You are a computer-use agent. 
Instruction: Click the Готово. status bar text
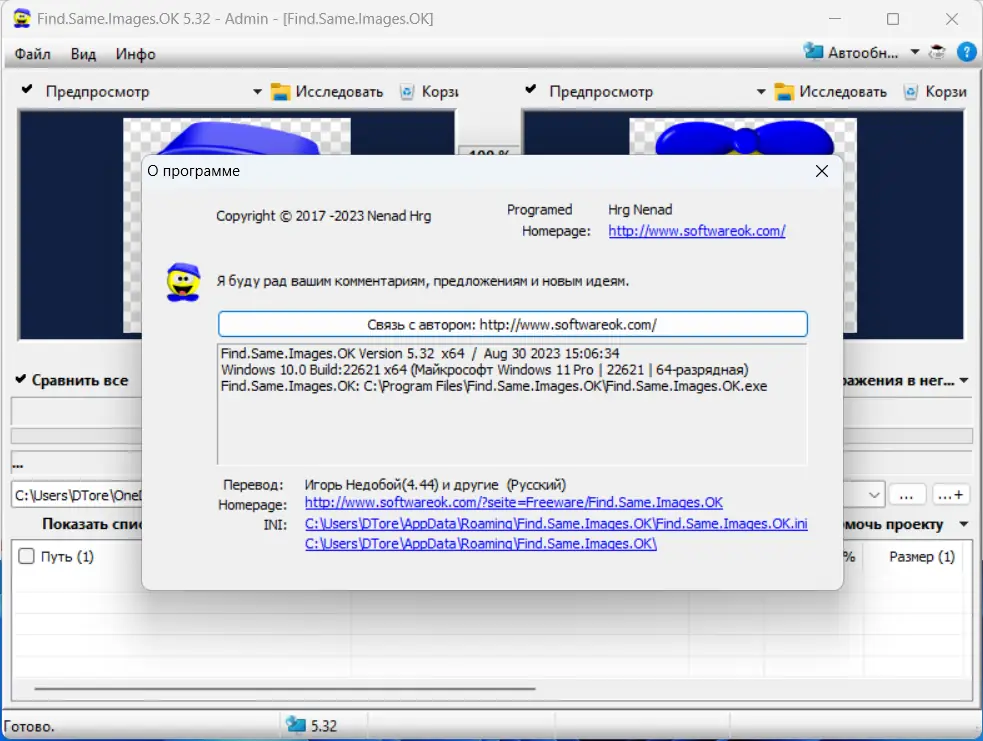(29, 727)
